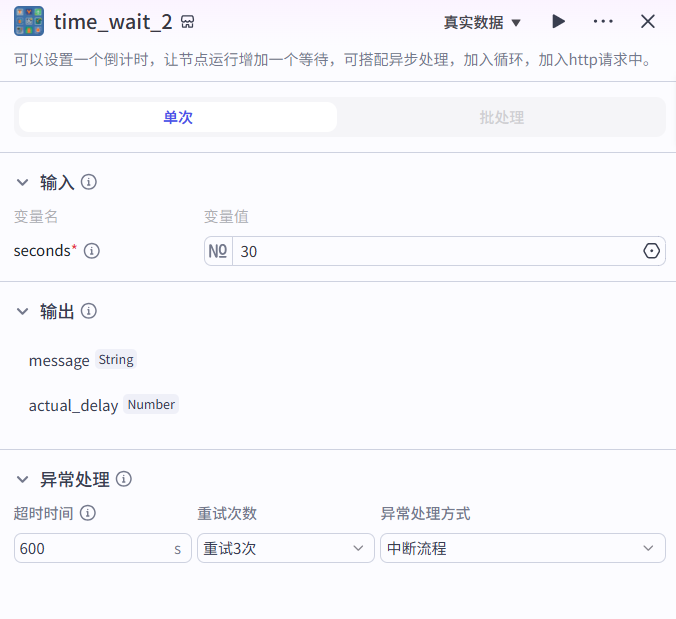Collapse the 输入 section

click(x=22, y=182)
